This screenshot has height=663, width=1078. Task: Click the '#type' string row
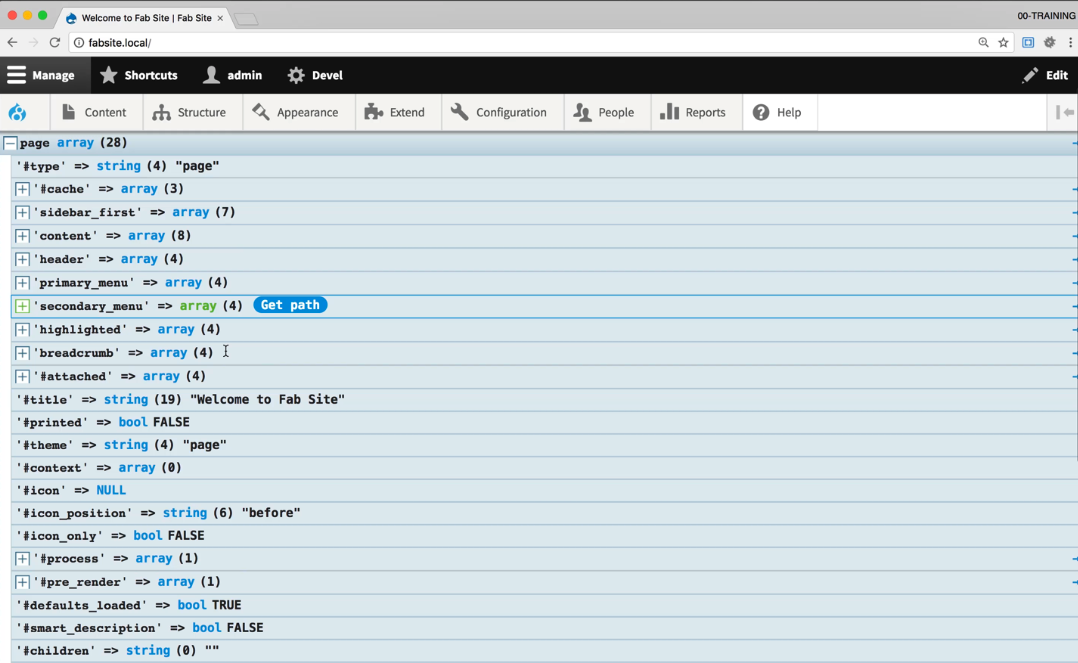click(x=544, y=166)
